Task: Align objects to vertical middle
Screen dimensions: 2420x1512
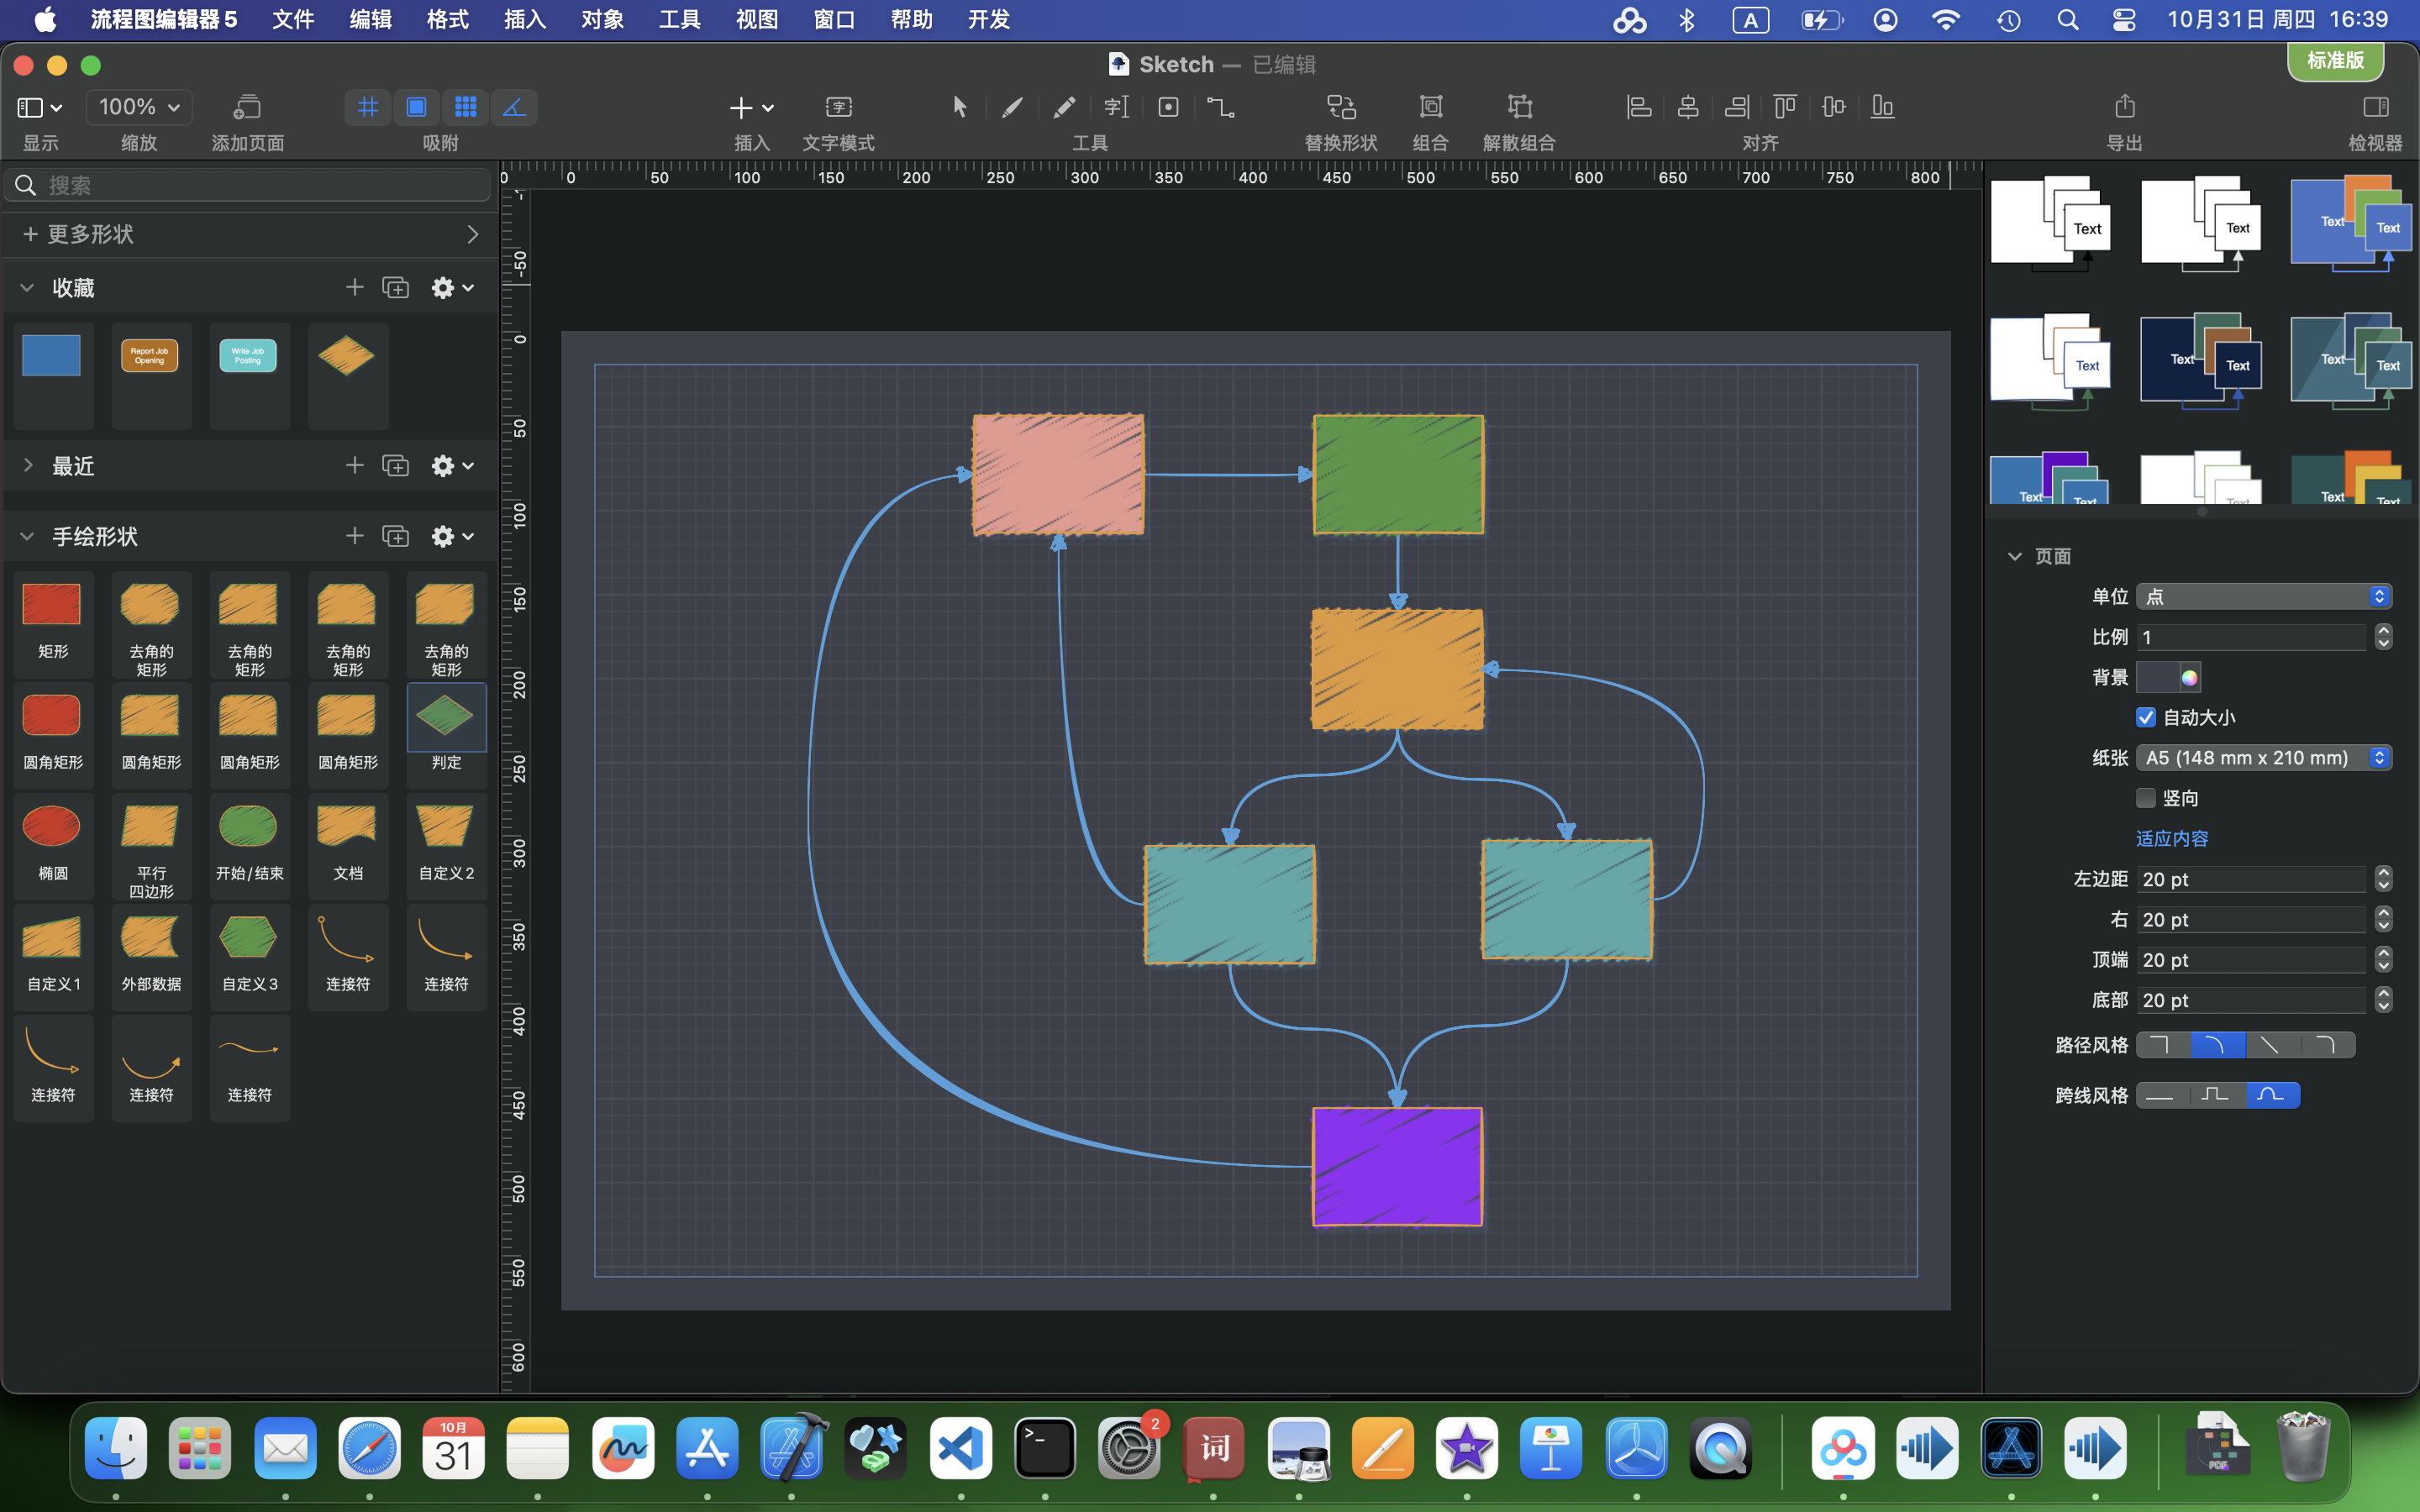Action: click(x=1834, y=107)
